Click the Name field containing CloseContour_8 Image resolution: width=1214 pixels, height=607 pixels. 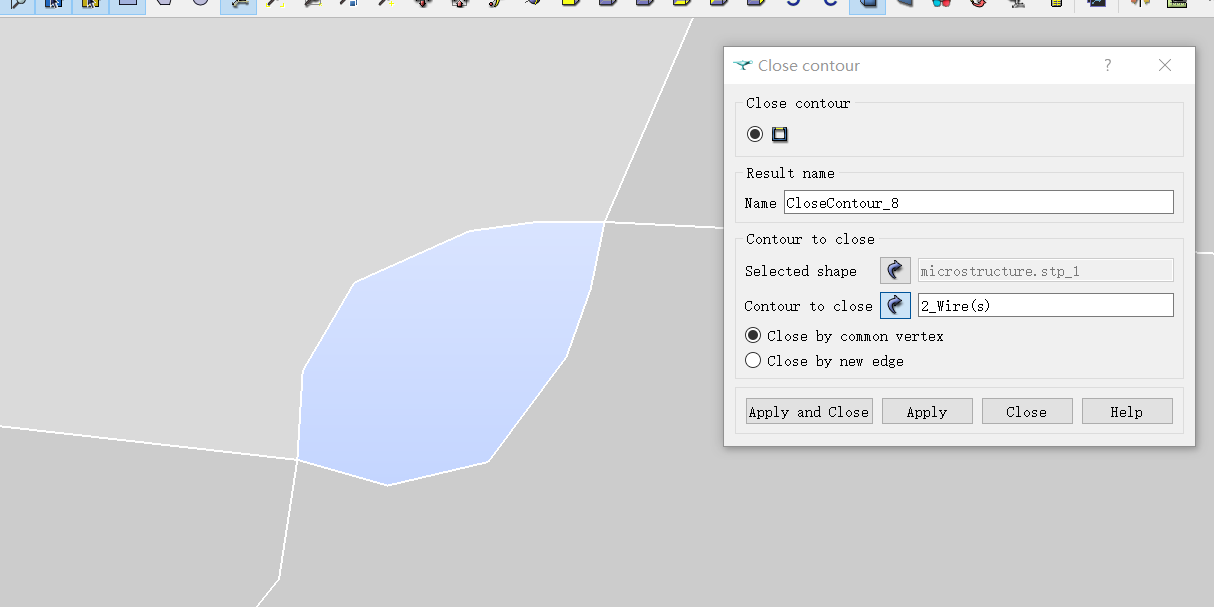click(x=978, y=202)
